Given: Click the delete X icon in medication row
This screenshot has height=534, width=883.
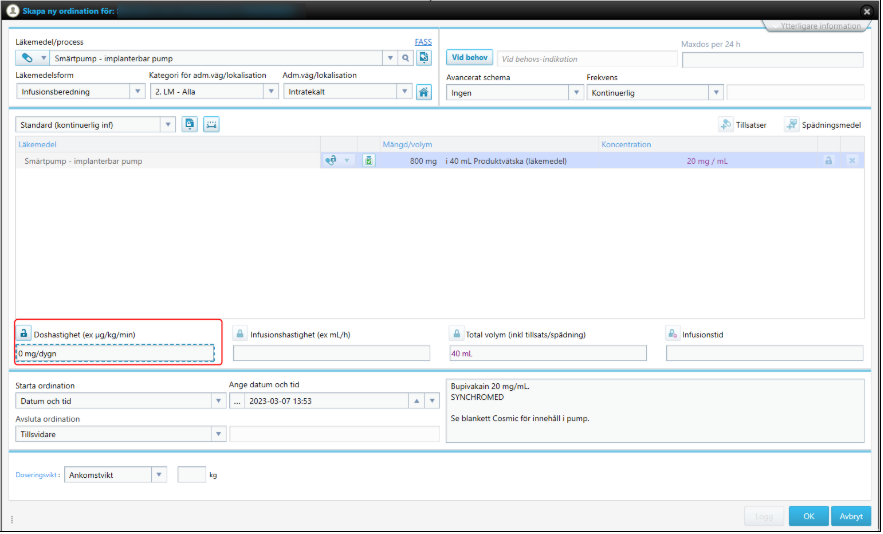Looking at the screenshot, I should (852, 161).
